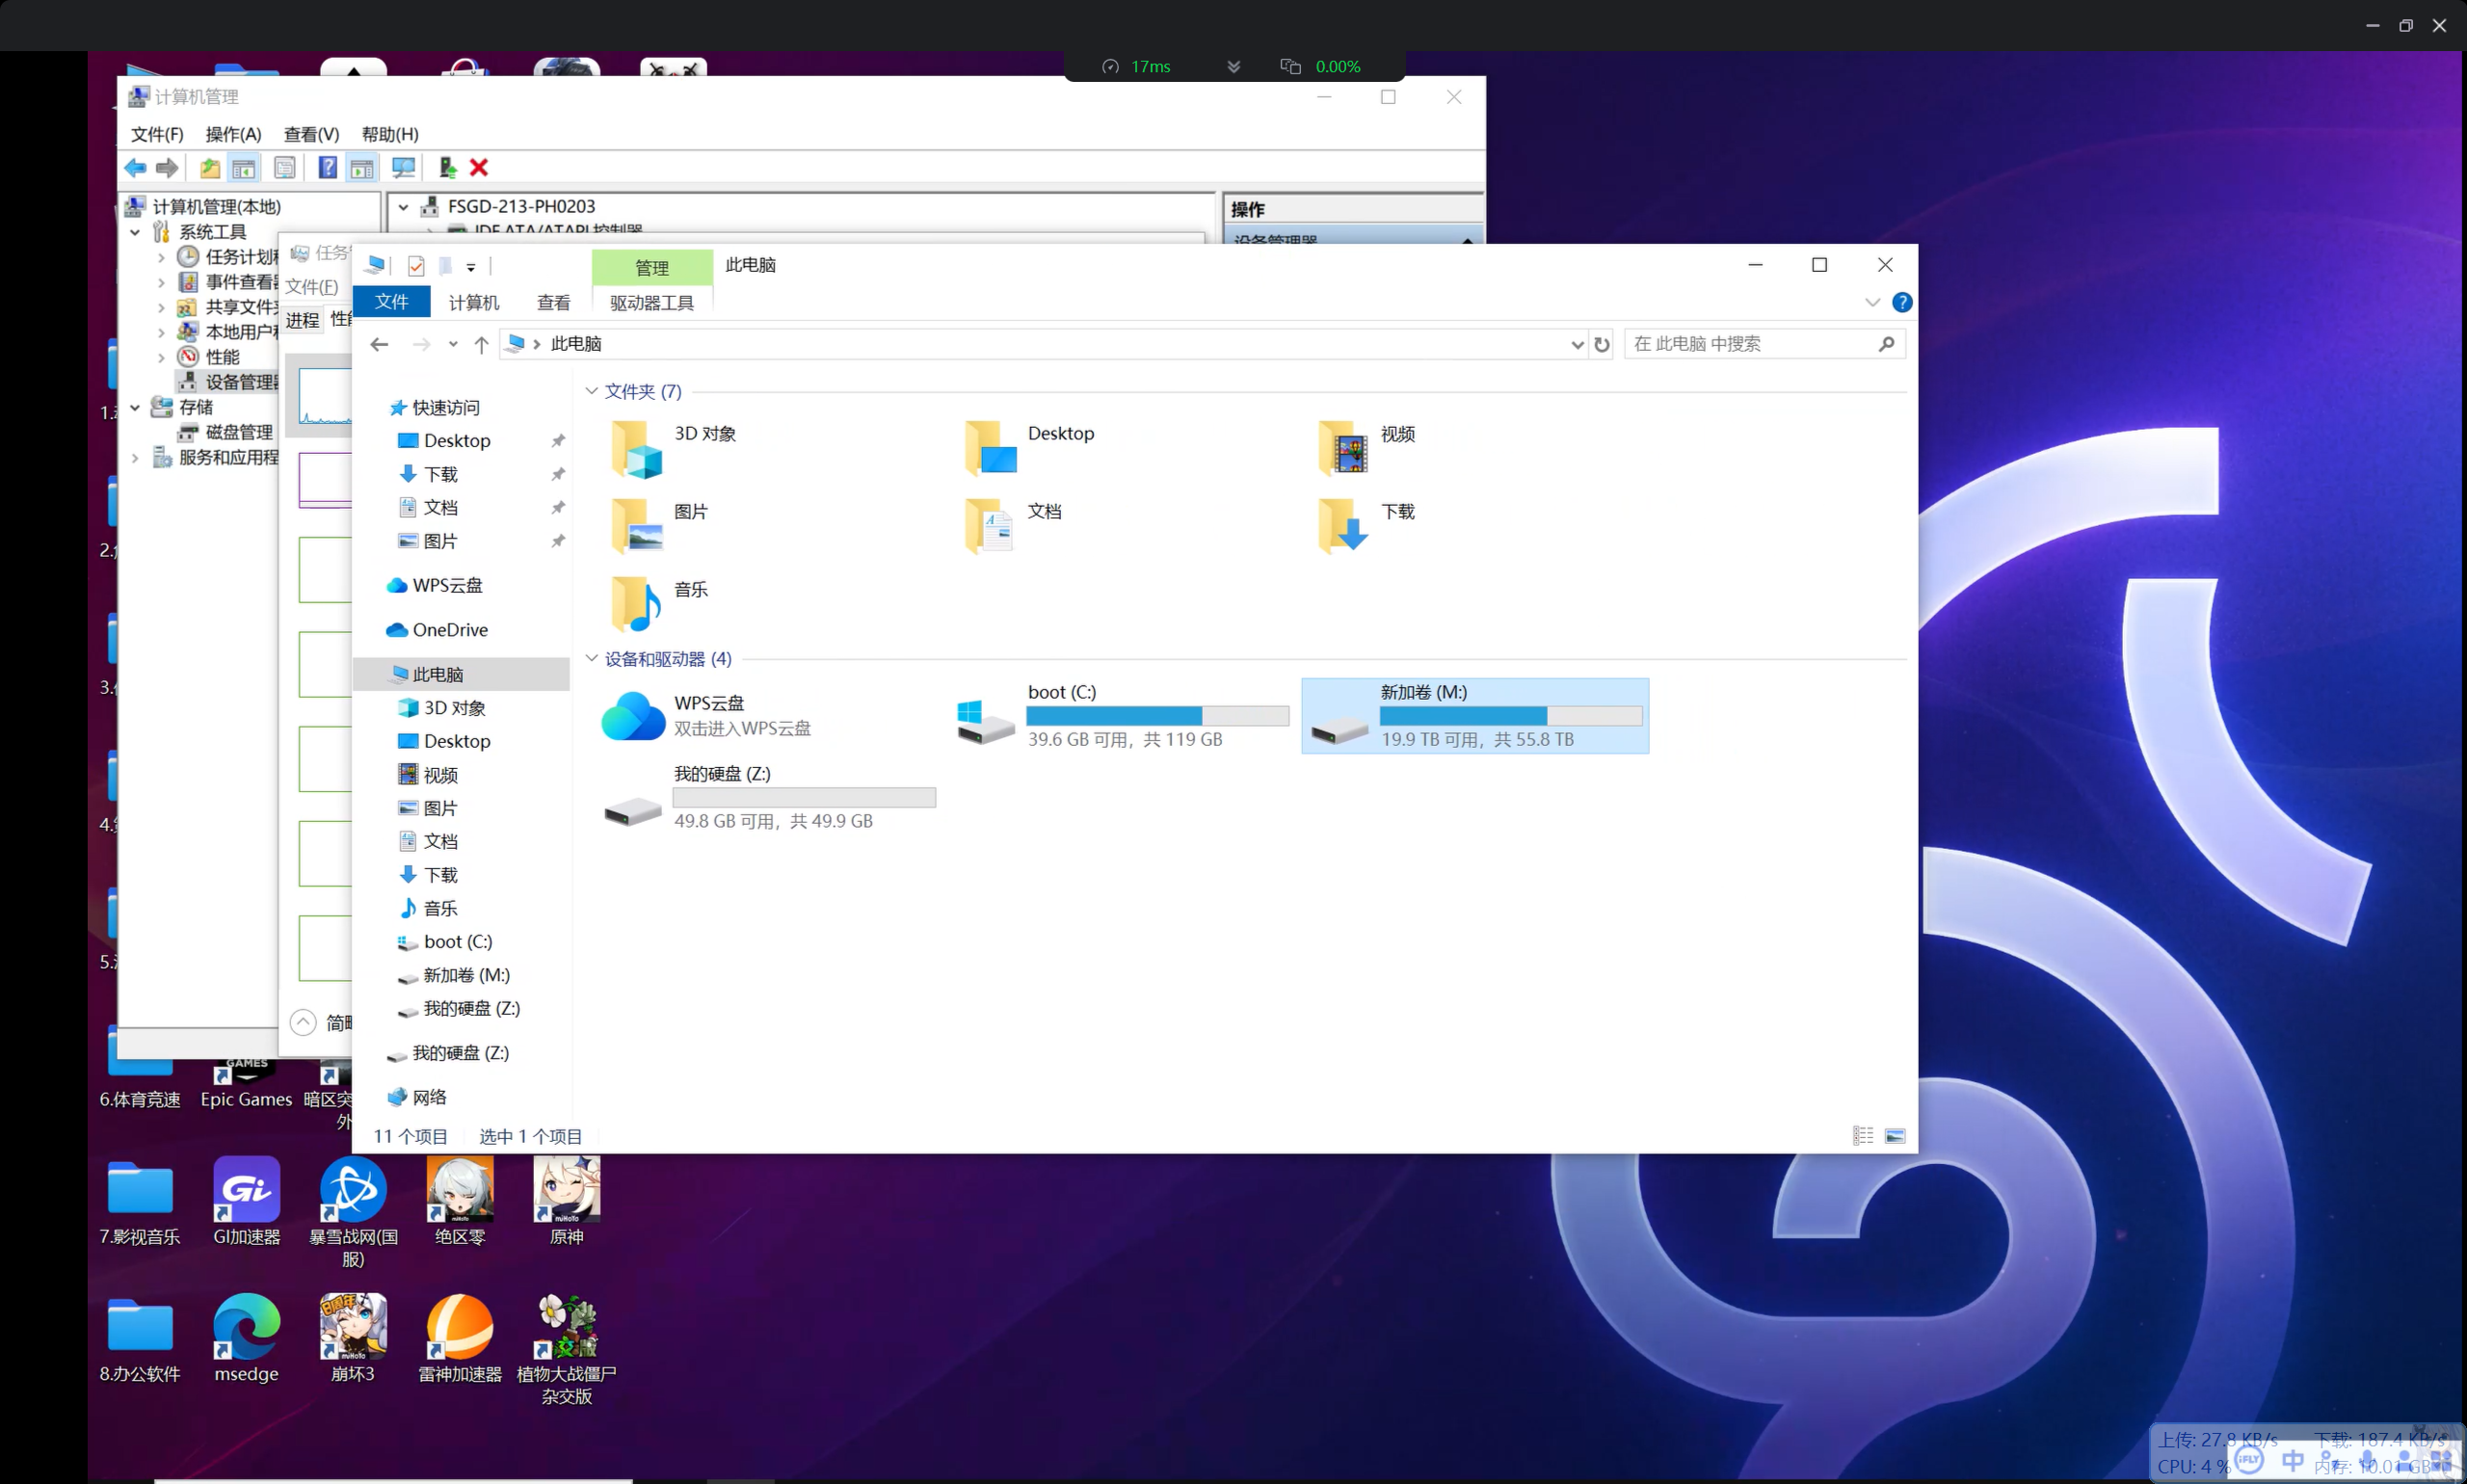Open the 文件 ribbon tab
This screenshot has width=2467, height=1484.
(392, 302)
